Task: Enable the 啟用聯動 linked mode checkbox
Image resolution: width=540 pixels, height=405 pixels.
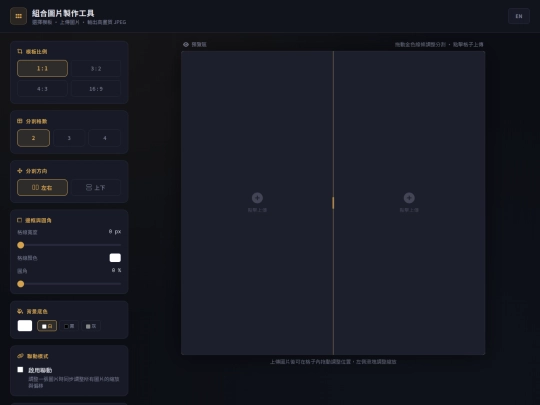Action: point(20,370)
